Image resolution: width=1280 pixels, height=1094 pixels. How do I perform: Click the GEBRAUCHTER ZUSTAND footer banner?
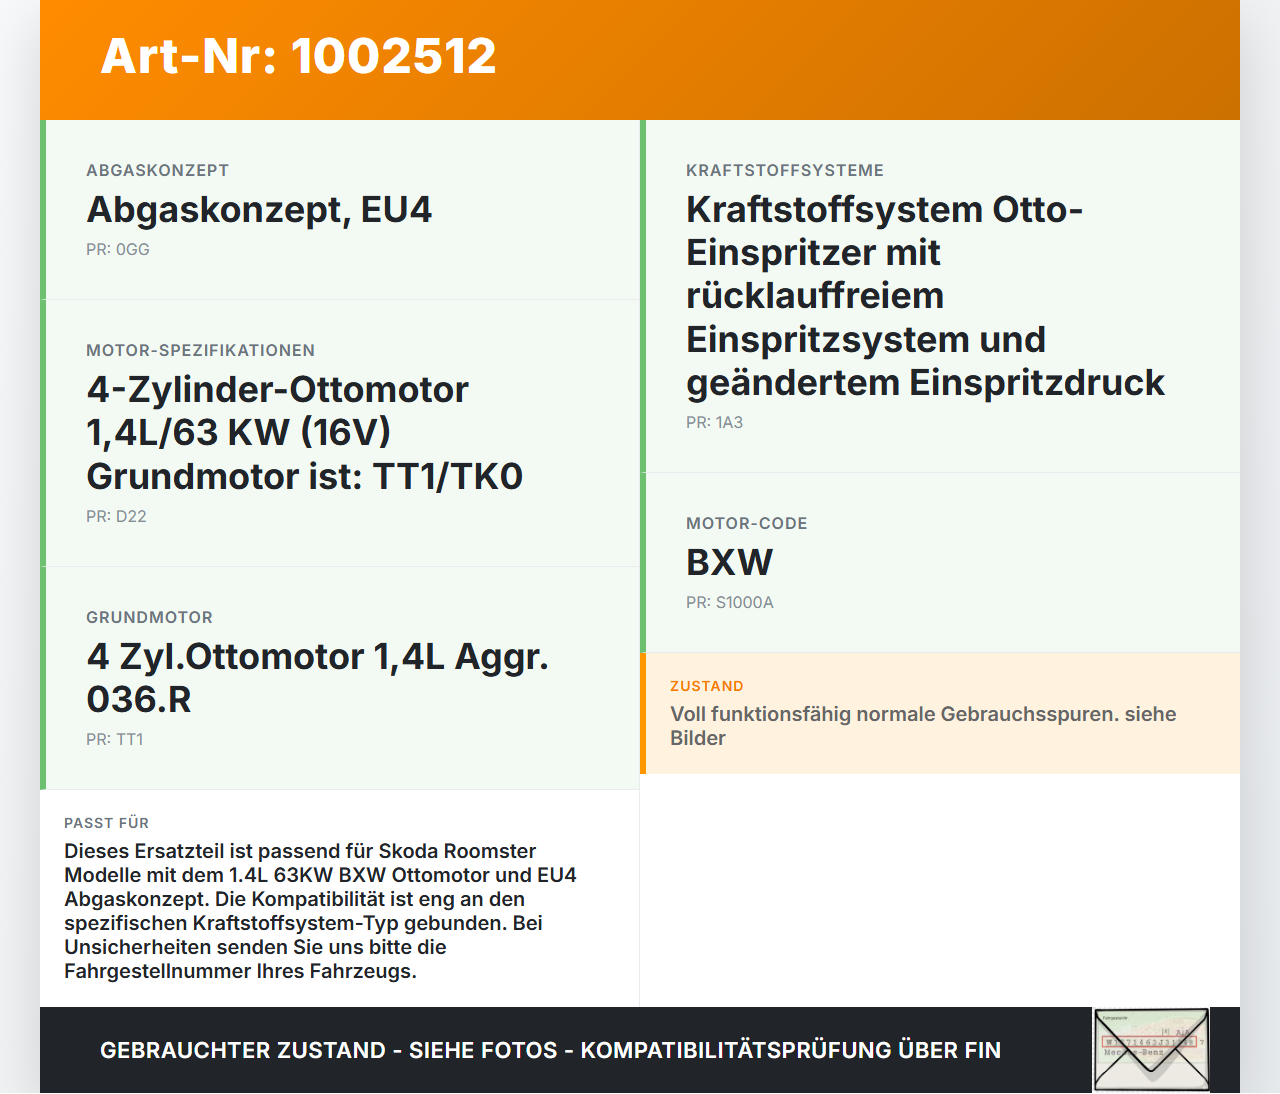pos(550,1050)
